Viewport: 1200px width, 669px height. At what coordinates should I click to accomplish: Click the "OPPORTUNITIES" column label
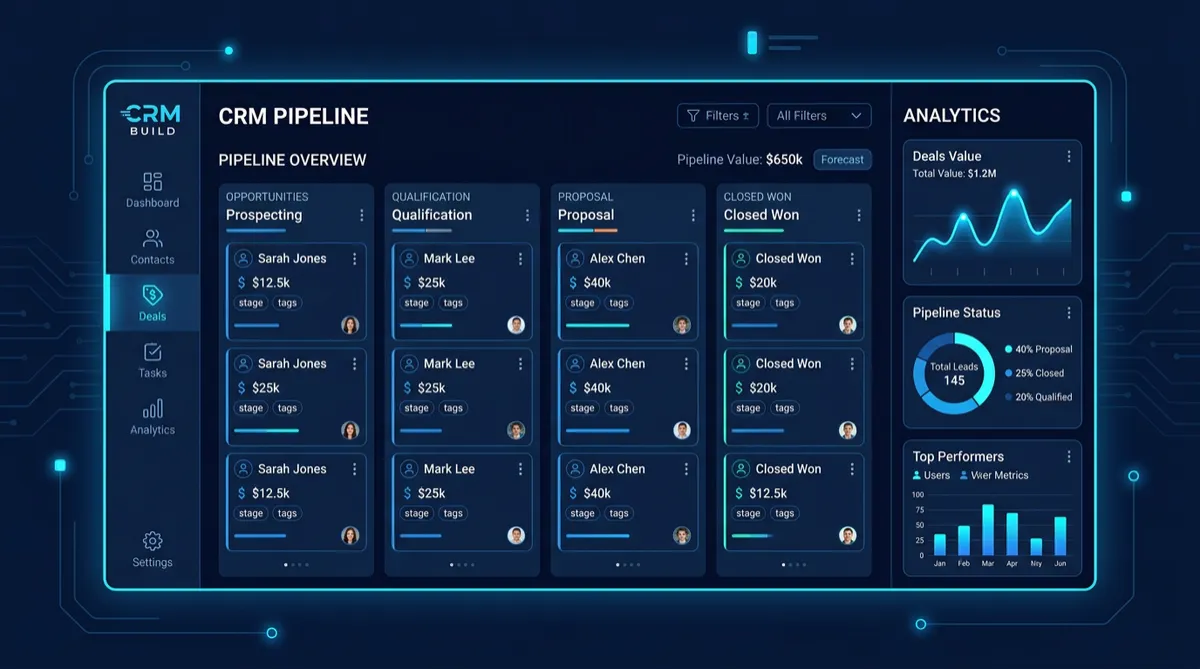[267, 197]
